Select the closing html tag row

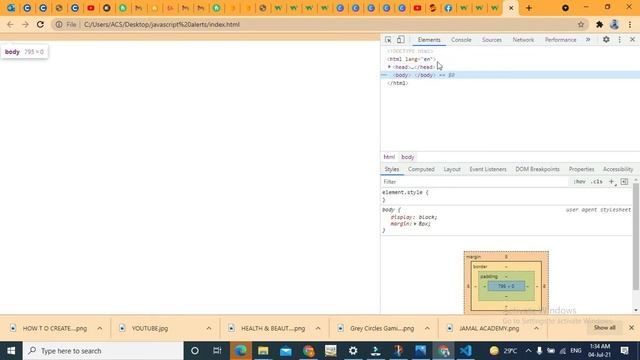(398, 83)
